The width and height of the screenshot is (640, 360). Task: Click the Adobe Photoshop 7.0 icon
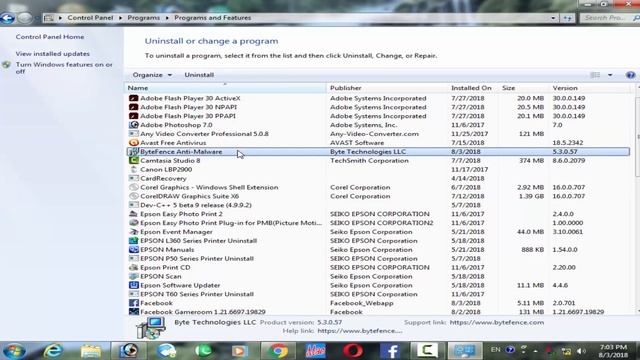click(133, 125)
